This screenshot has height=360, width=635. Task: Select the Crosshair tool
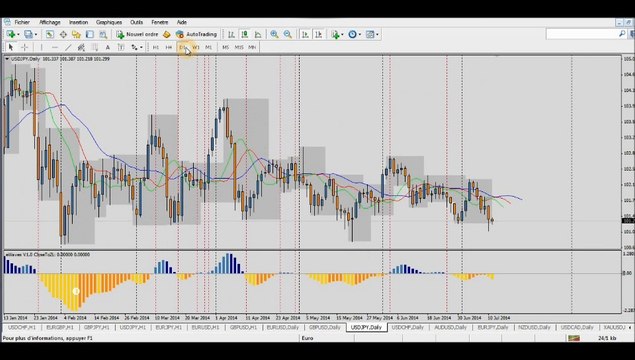tap(24, 47)
